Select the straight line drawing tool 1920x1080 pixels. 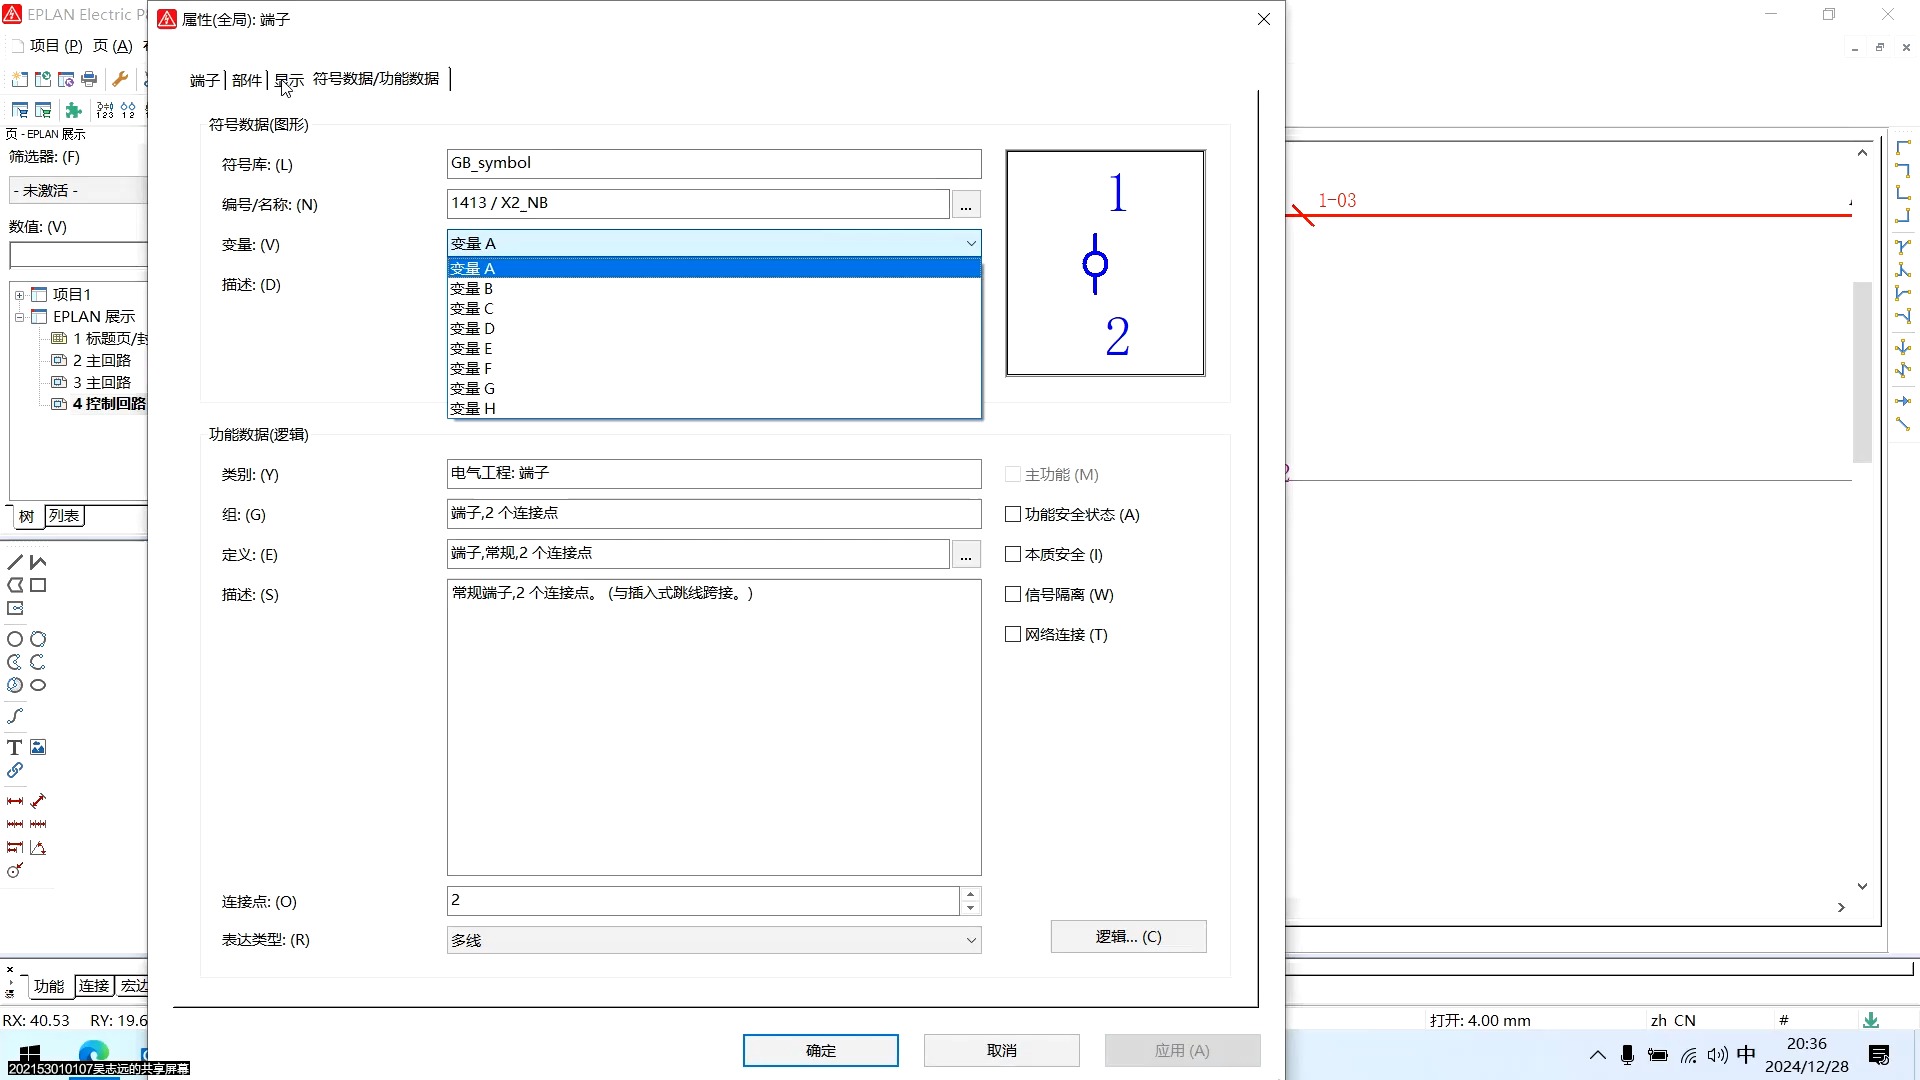click(x=15, y=562)
